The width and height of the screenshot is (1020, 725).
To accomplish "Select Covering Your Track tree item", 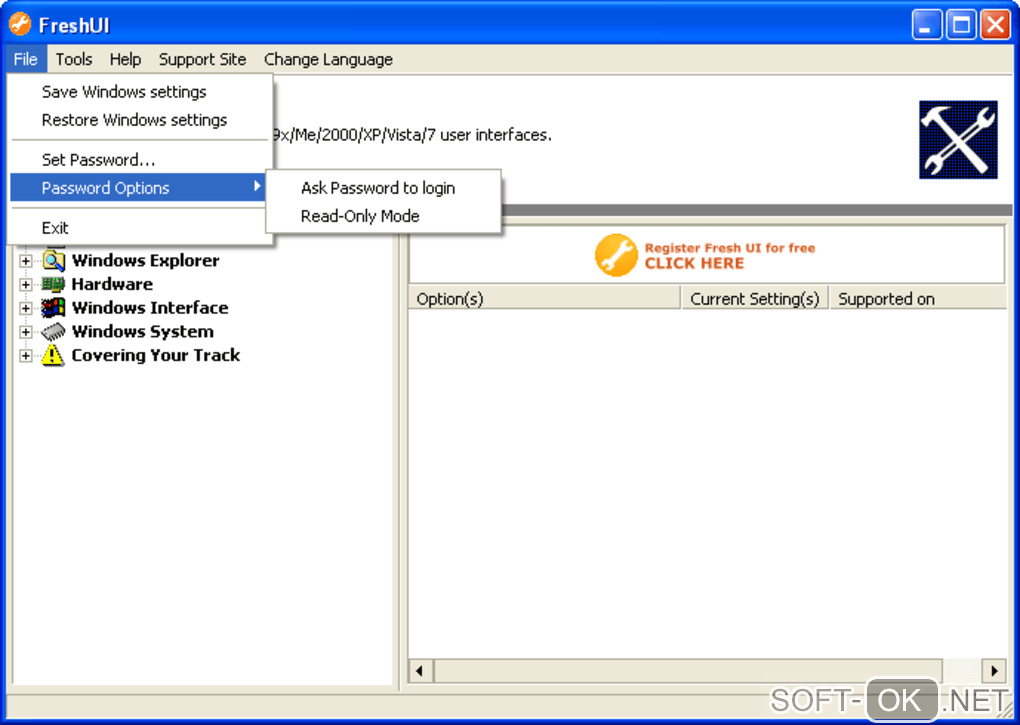I will point(155,355).
